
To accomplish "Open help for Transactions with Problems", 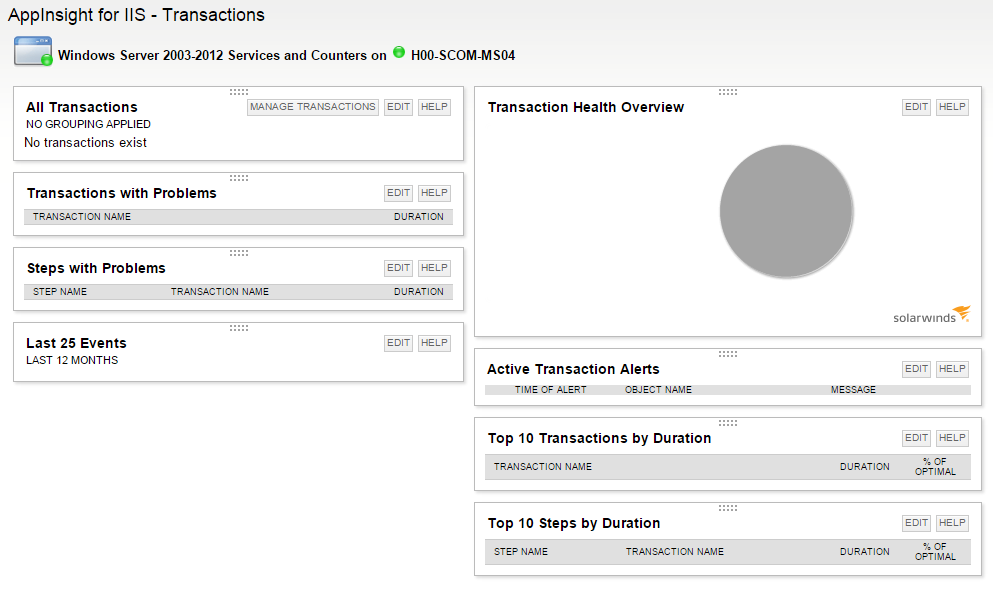I will click(x=434, y=193).
